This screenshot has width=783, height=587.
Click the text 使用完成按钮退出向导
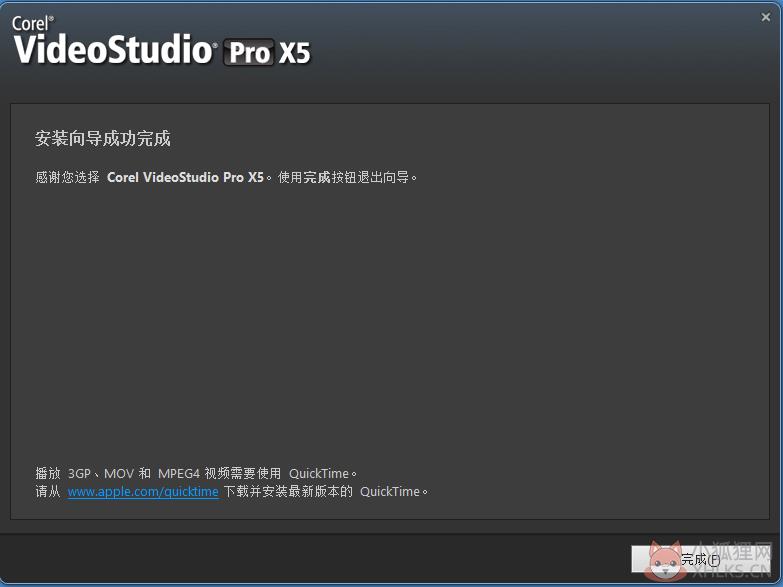click(x=348, y=177)
